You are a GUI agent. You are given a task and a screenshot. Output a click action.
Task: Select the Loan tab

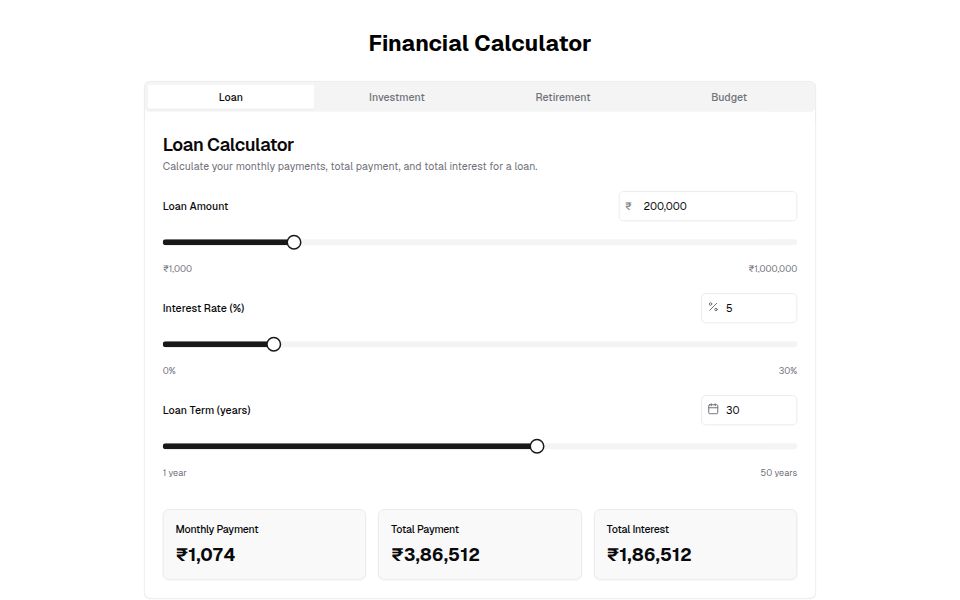point(230,97)
